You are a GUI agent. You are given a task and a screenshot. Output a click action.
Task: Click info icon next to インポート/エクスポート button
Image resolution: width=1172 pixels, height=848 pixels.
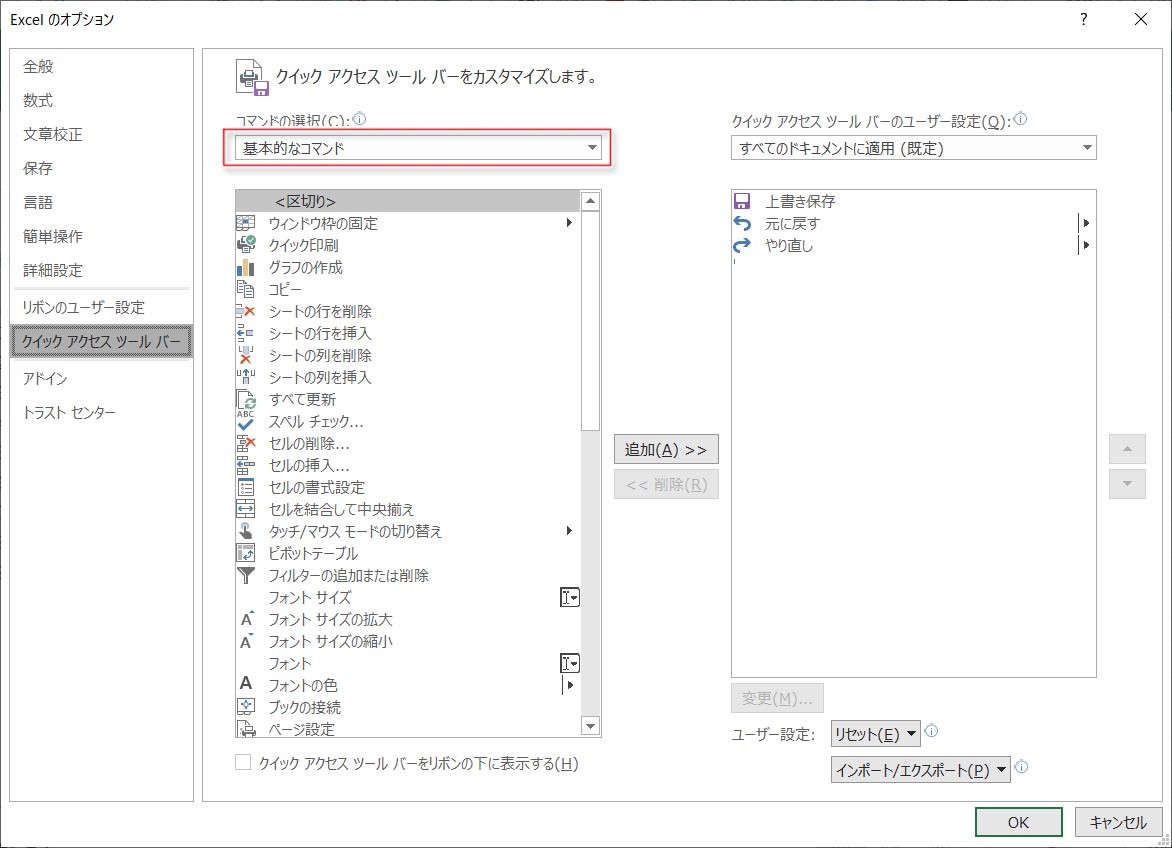(x=1021, y=767)
